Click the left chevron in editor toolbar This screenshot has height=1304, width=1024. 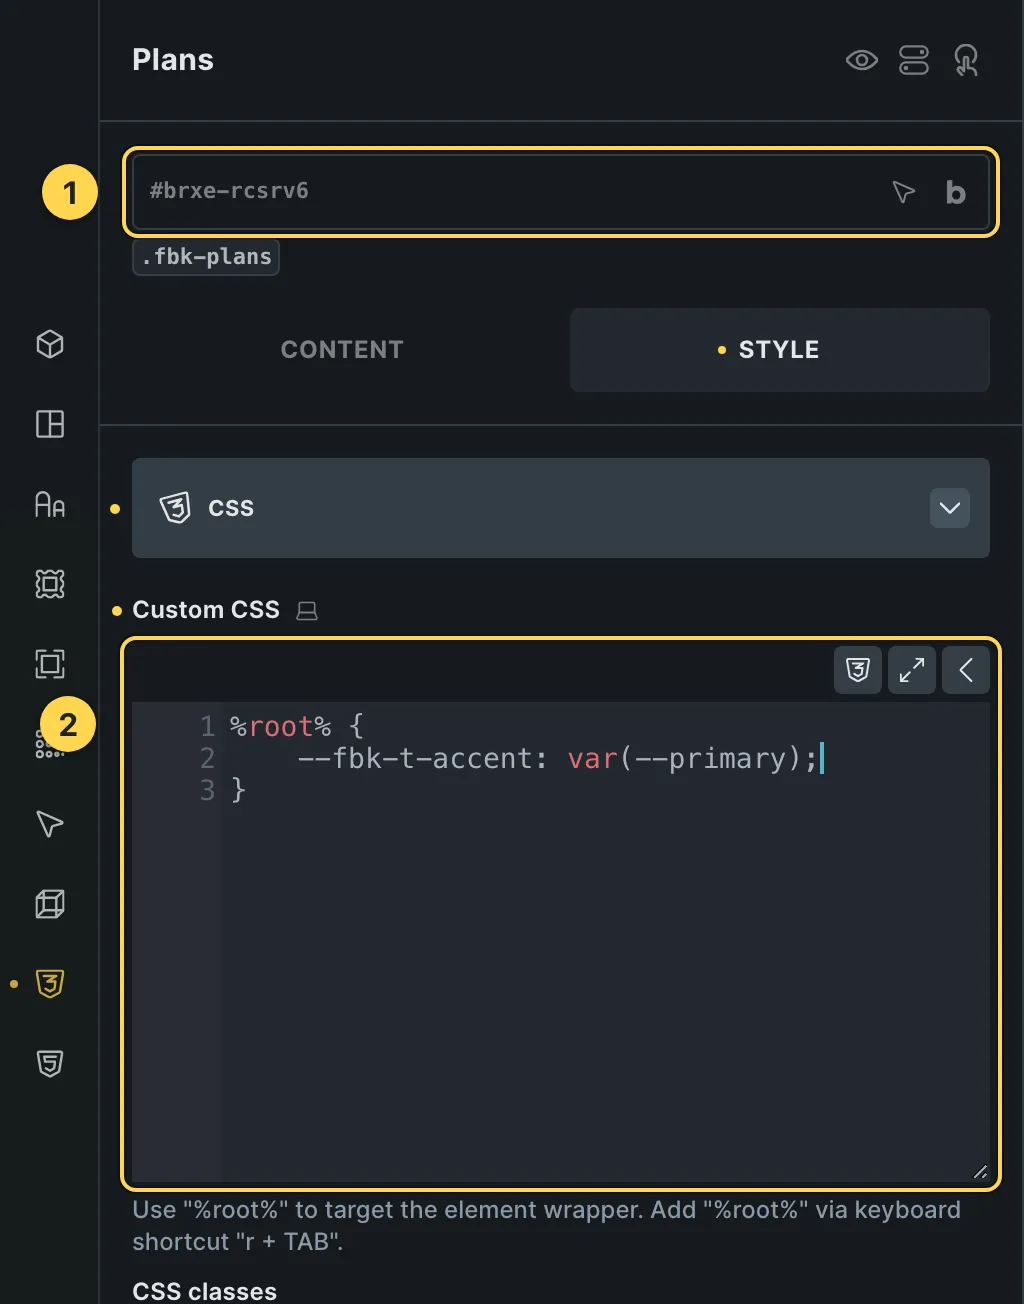(966, 670)
